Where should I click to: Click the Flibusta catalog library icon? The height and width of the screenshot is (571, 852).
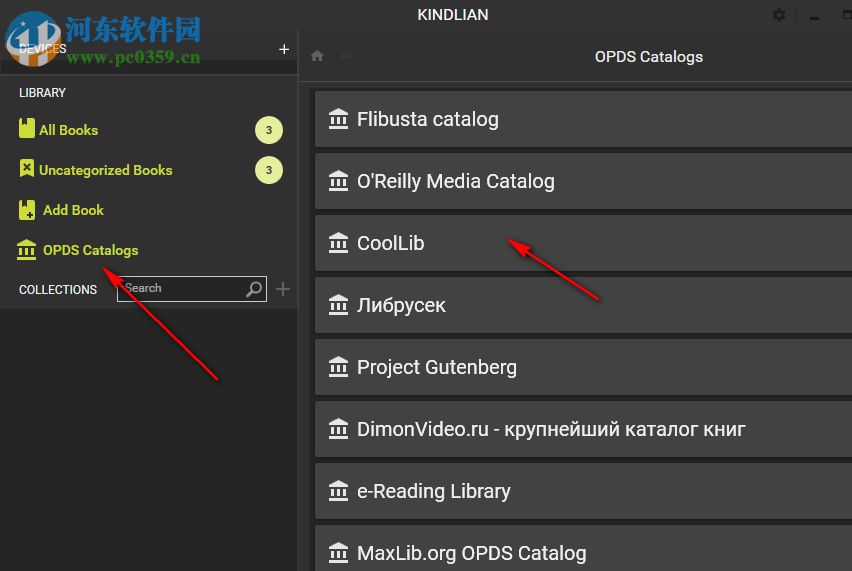click(338, 118)
